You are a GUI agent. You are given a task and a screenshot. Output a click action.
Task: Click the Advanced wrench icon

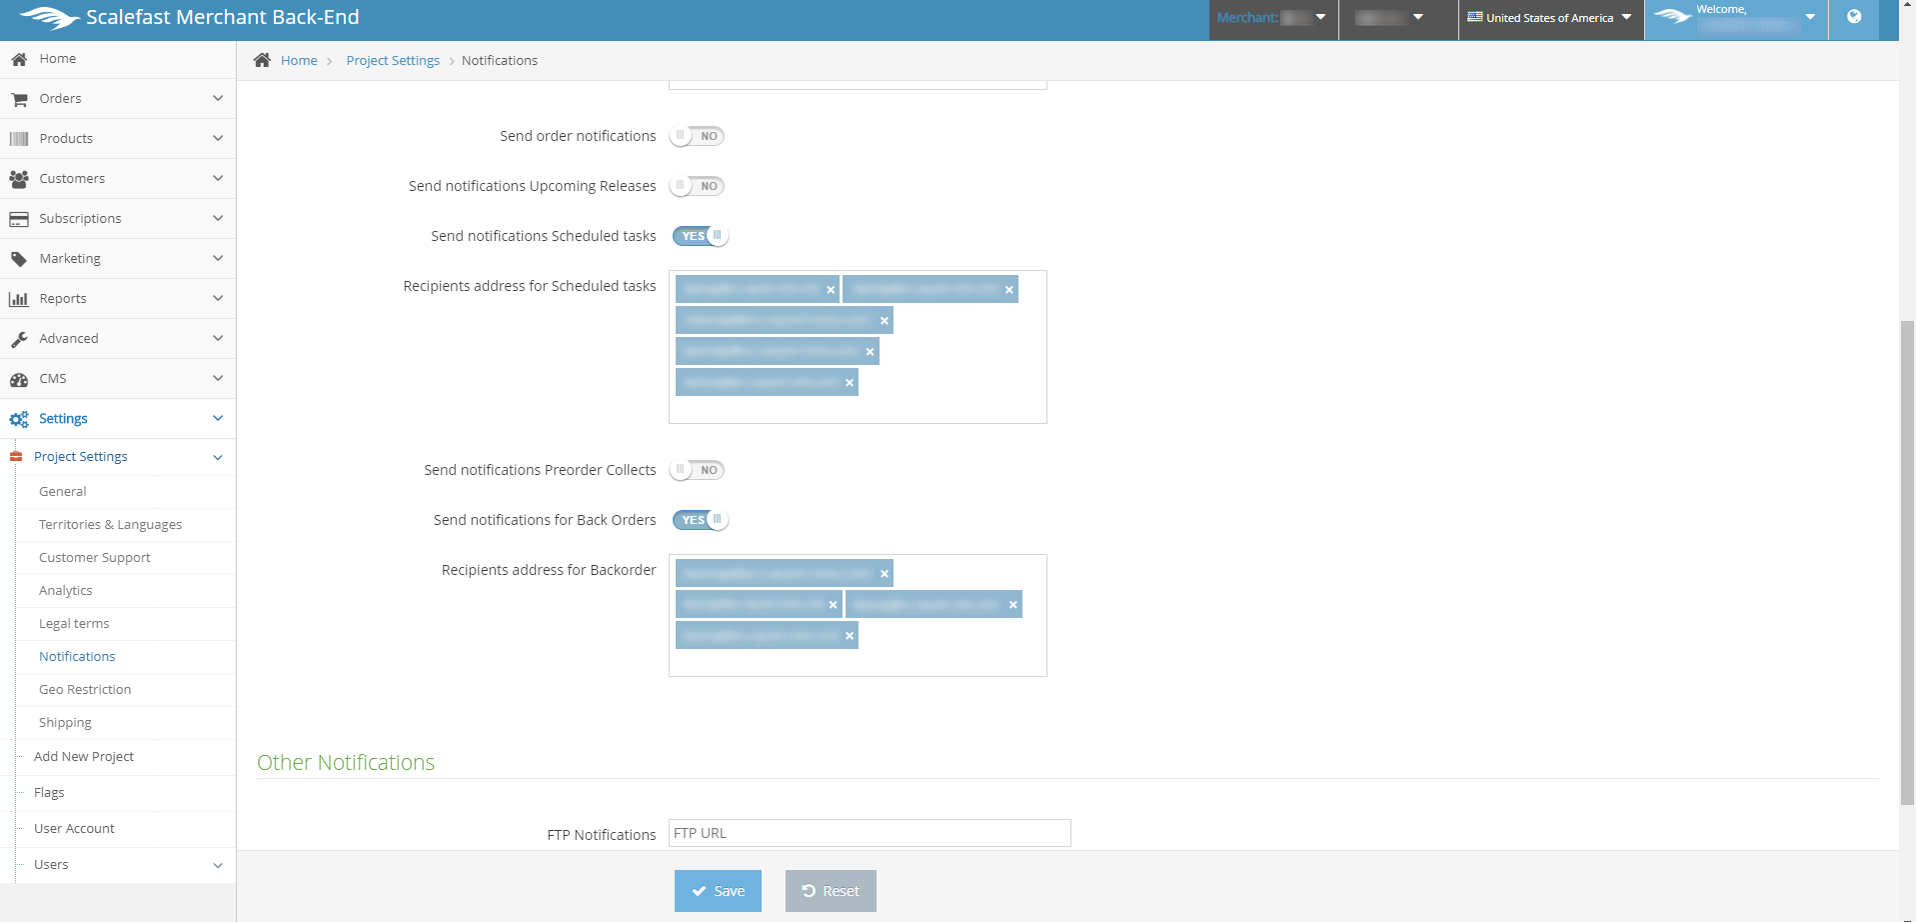point(19,339)
